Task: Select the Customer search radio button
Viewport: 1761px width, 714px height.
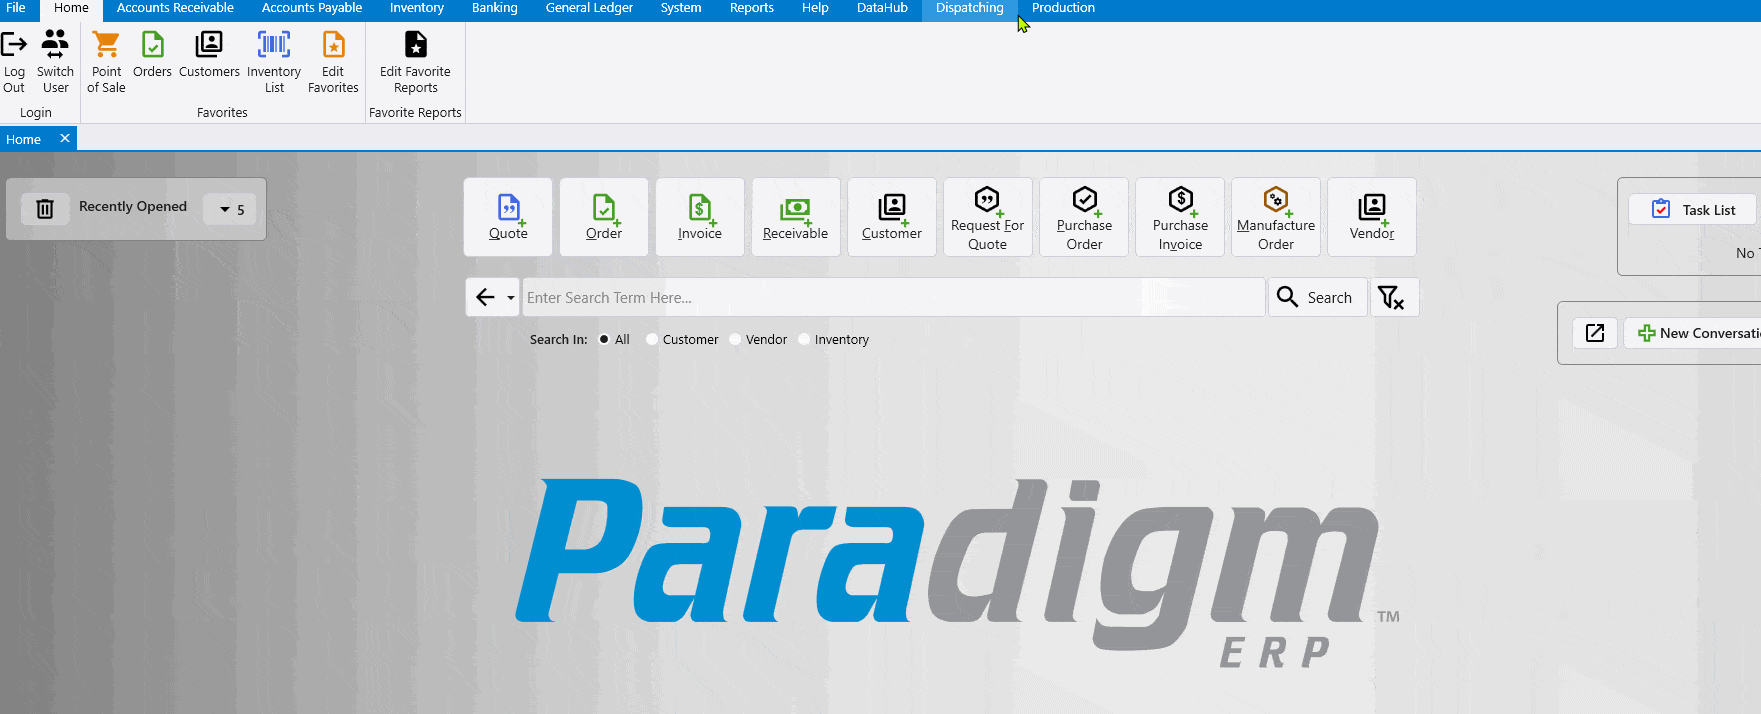Action: click(652, 339)
